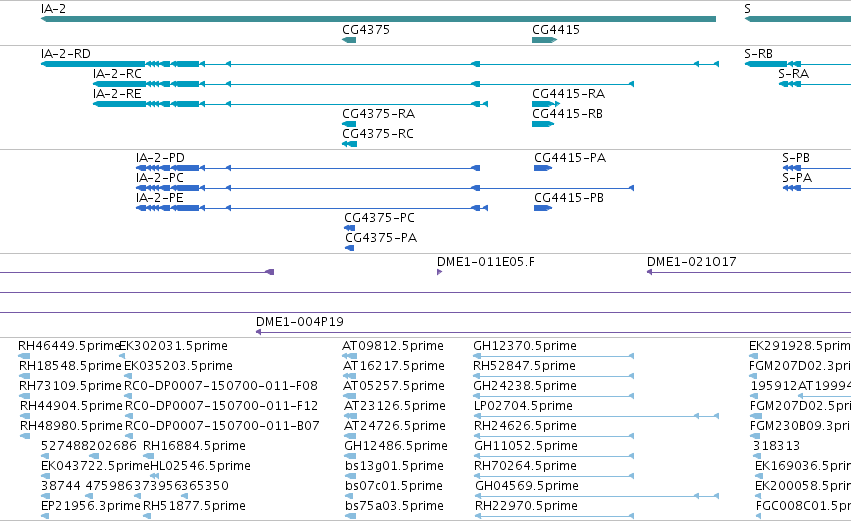Click the IA-2-PD protein label

coord(160,158)
